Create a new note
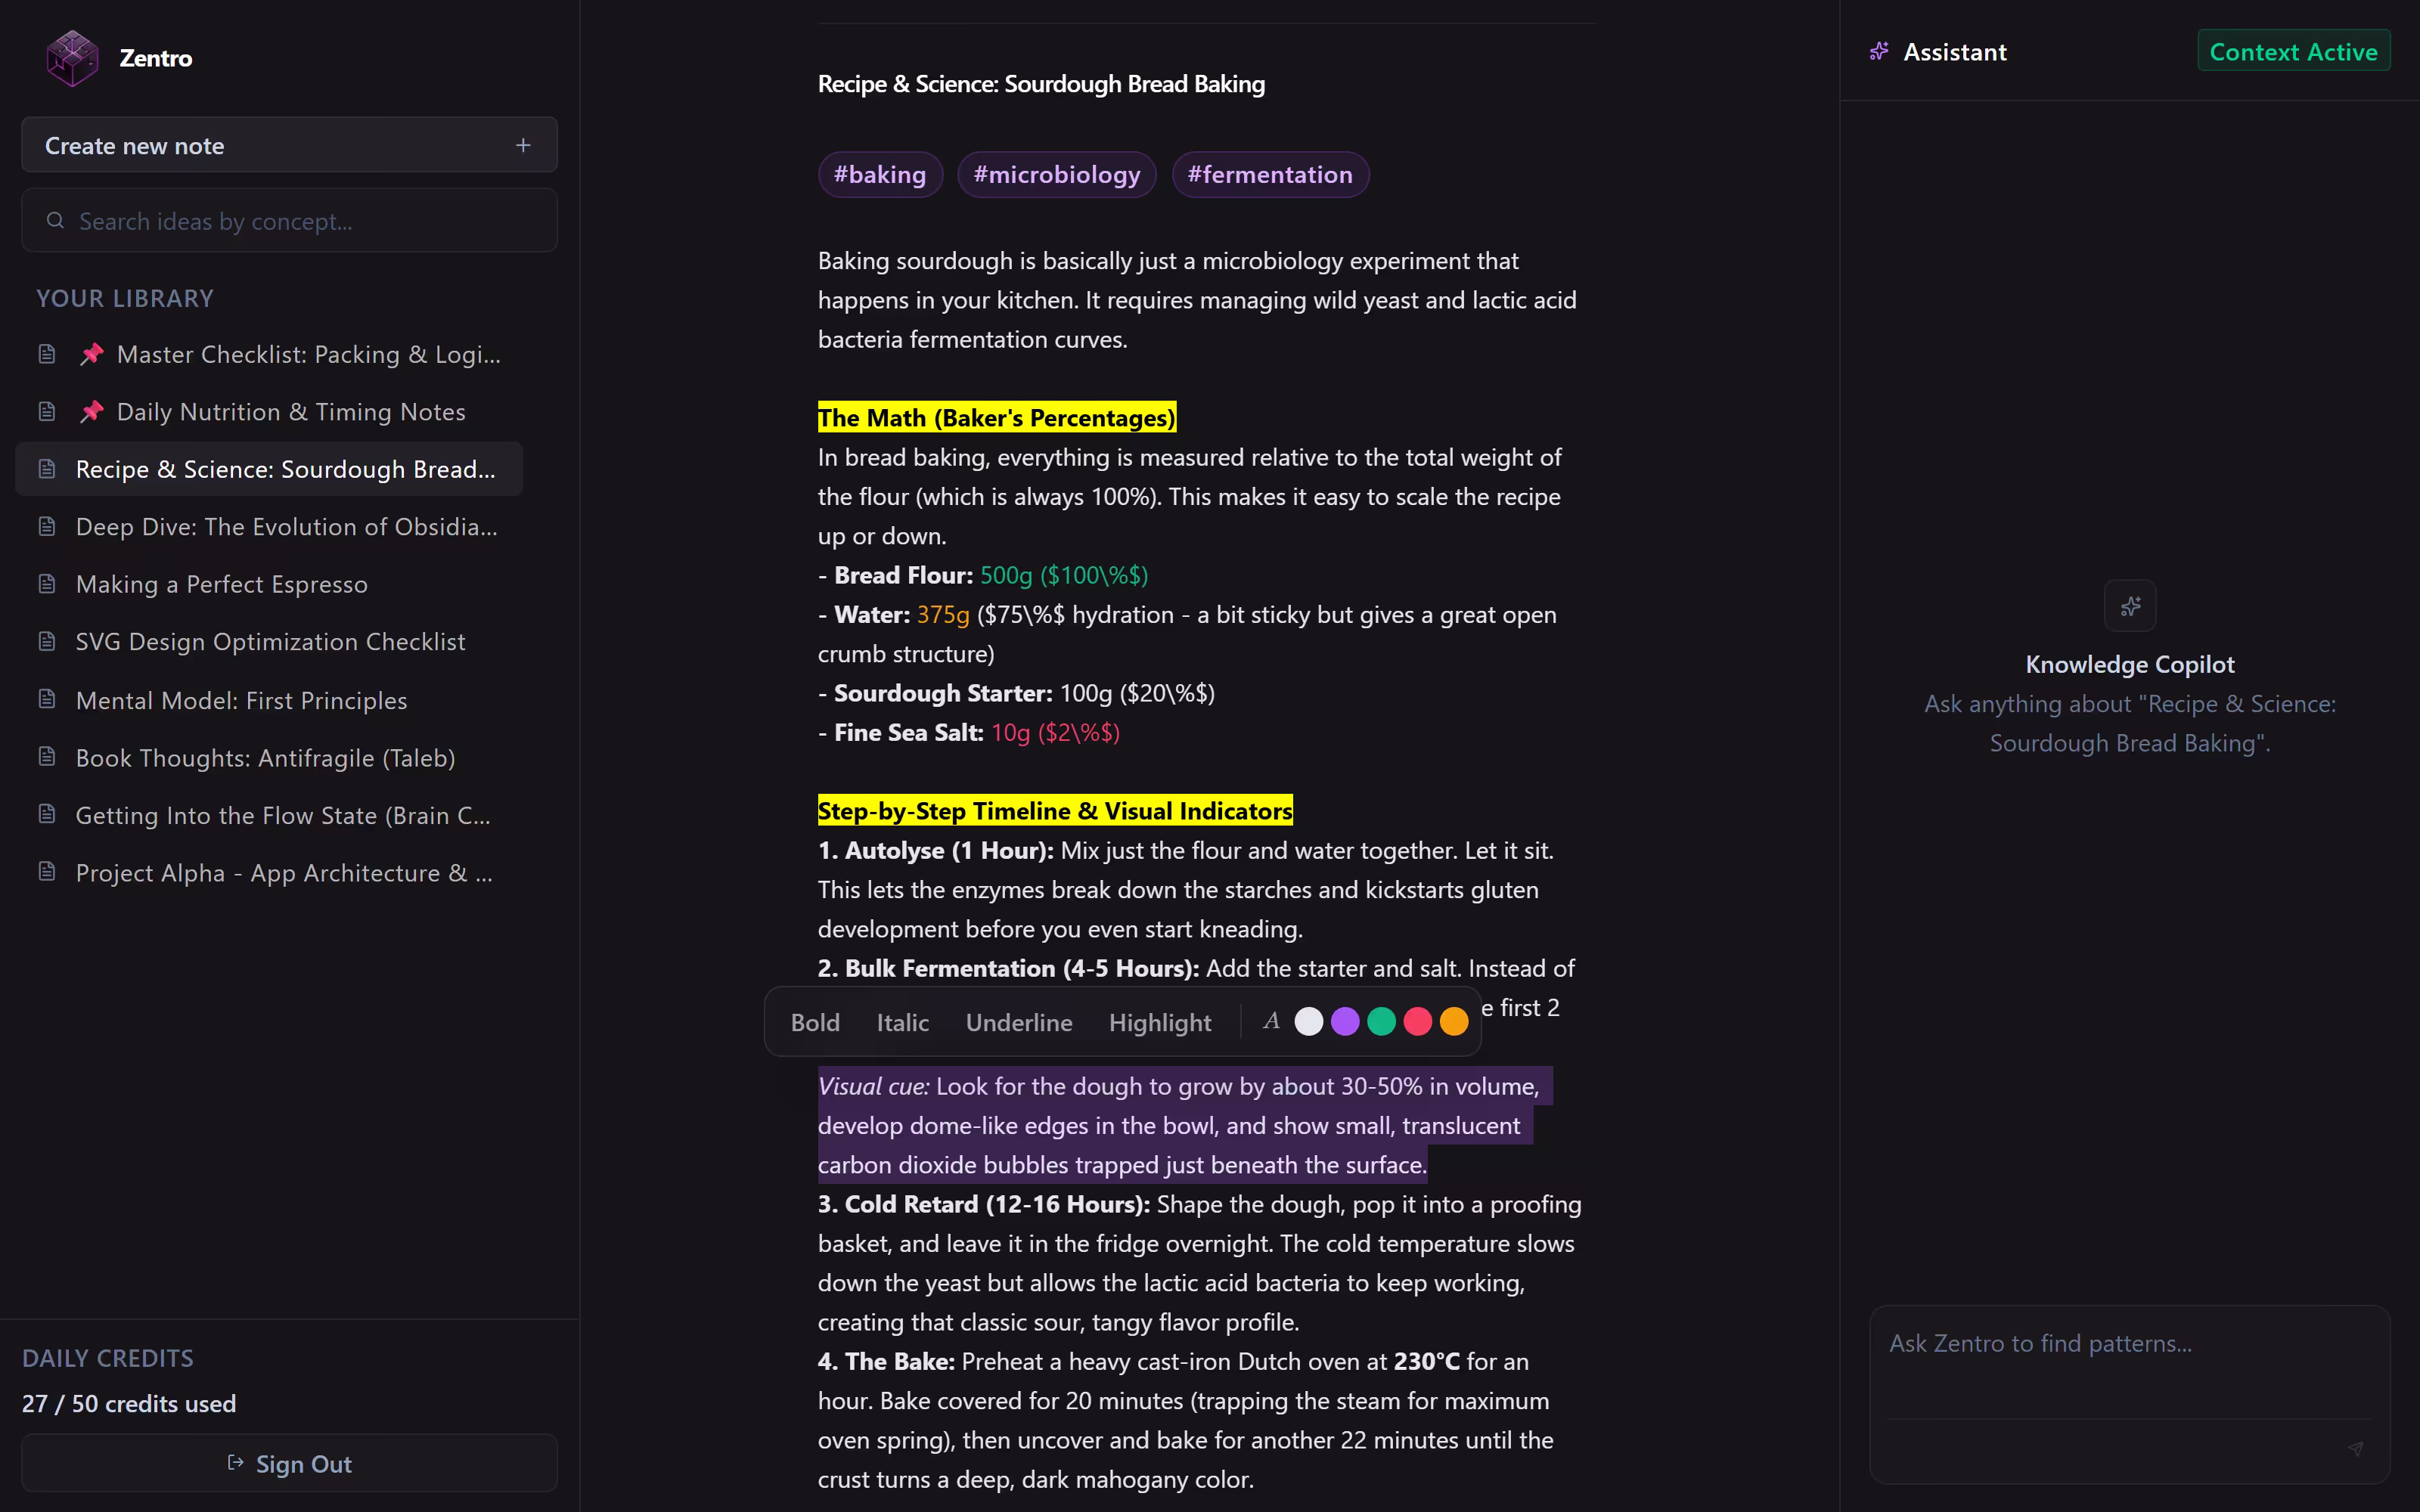The image size is (2420, 1512). (289, 145)
